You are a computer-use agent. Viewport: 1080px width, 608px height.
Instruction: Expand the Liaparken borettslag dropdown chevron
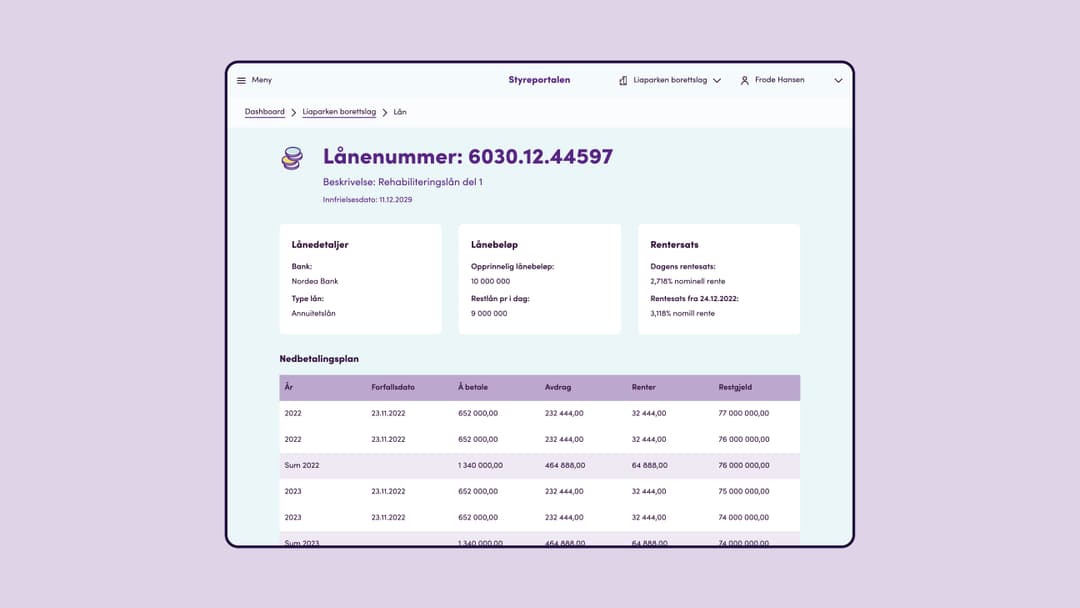(x=717, y=80)
